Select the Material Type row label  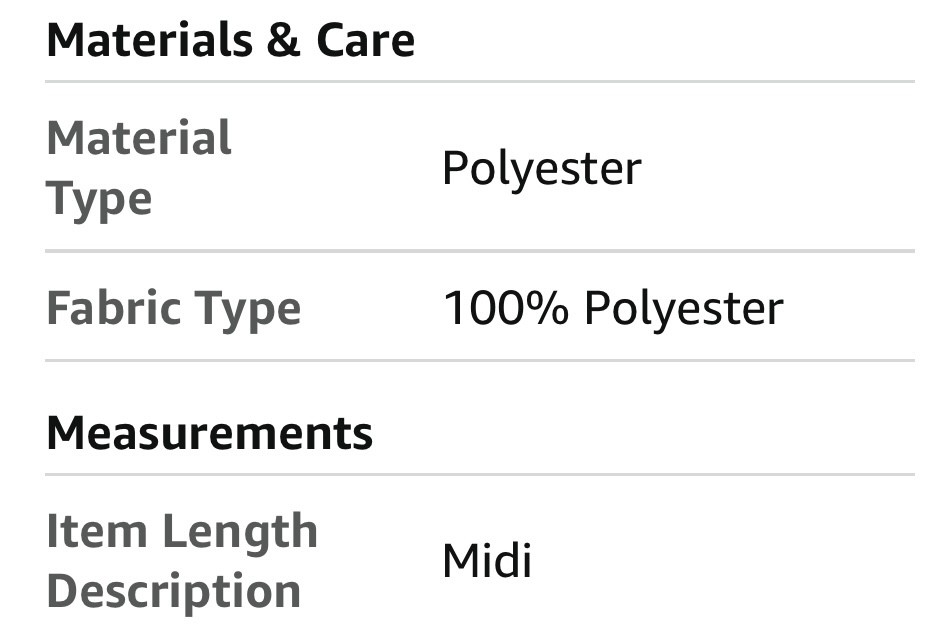coord(139,167)
